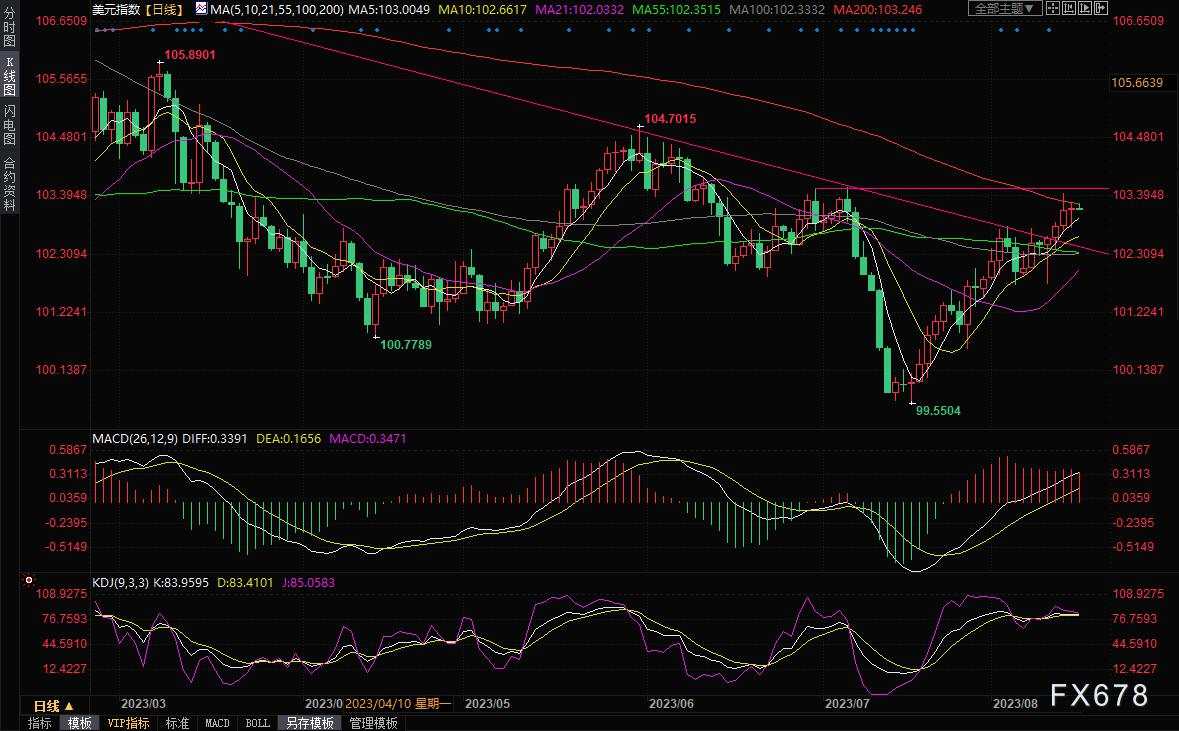This screenshot has width=1179, height=731.
Task: Click the play-forward range icon
Action: (x=1085, y=8)
